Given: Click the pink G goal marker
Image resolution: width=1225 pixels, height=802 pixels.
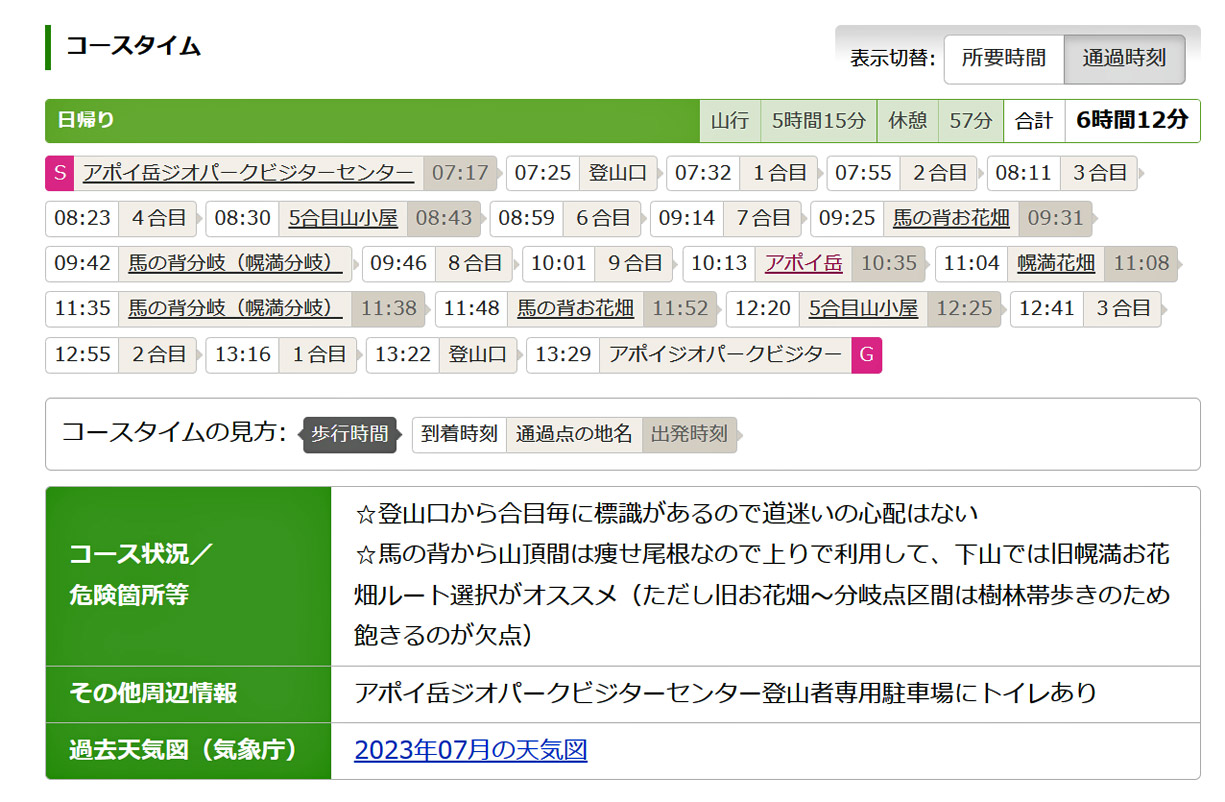Looking at the screenshot, I should coord(866,355).
